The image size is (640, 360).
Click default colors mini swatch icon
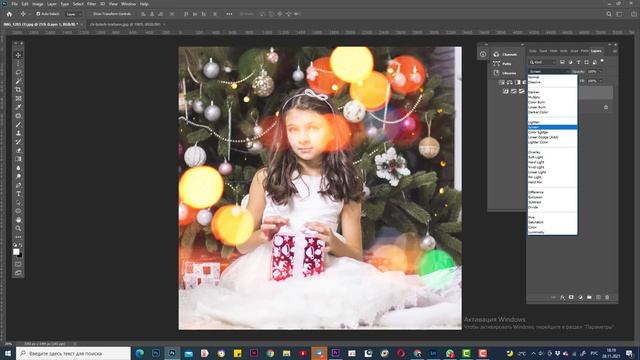click(x=15, y=245)
